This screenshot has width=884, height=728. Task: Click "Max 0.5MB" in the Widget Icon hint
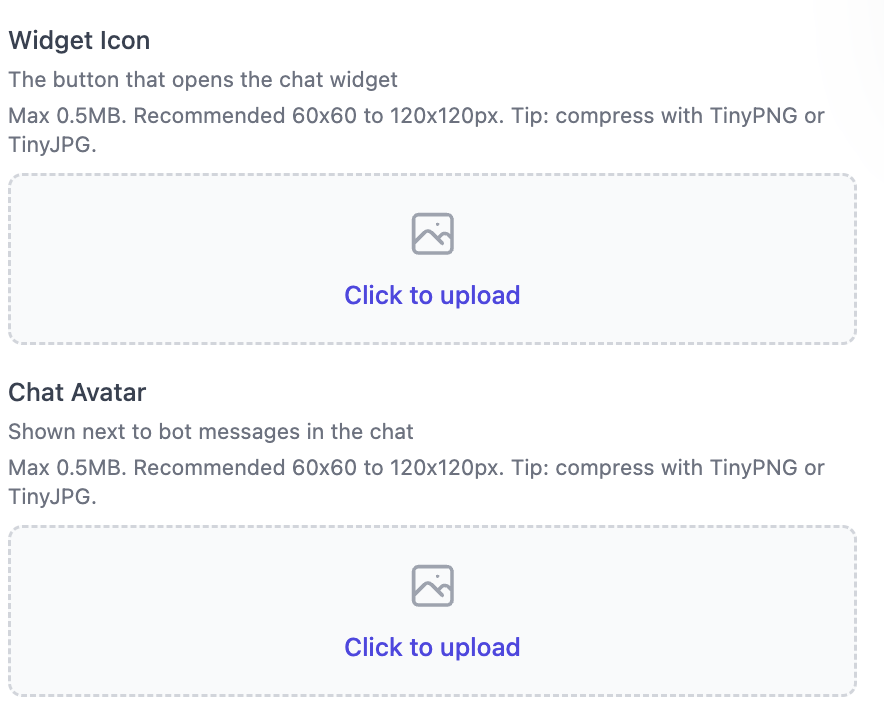tap(65, 115)
